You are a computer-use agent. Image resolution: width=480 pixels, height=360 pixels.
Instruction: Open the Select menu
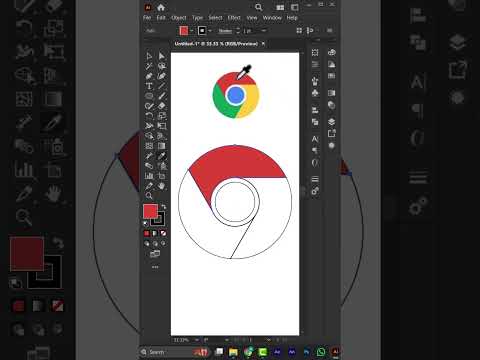215,18
